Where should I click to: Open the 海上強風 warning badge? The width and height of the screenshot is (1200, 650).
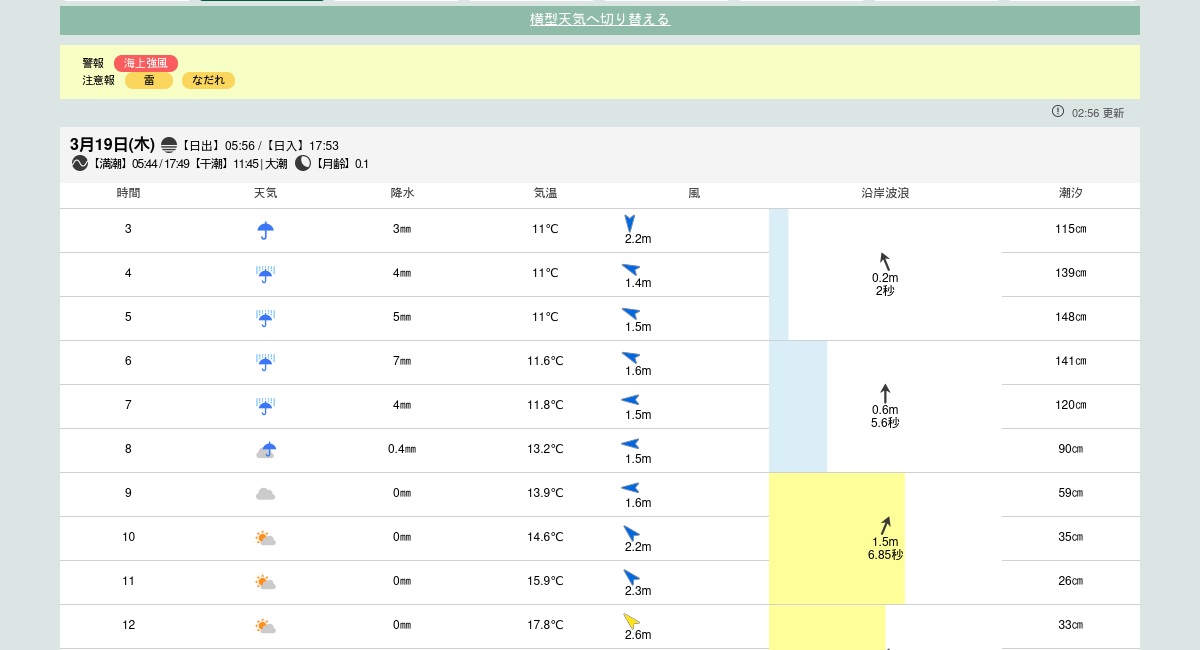pos(145,63)
